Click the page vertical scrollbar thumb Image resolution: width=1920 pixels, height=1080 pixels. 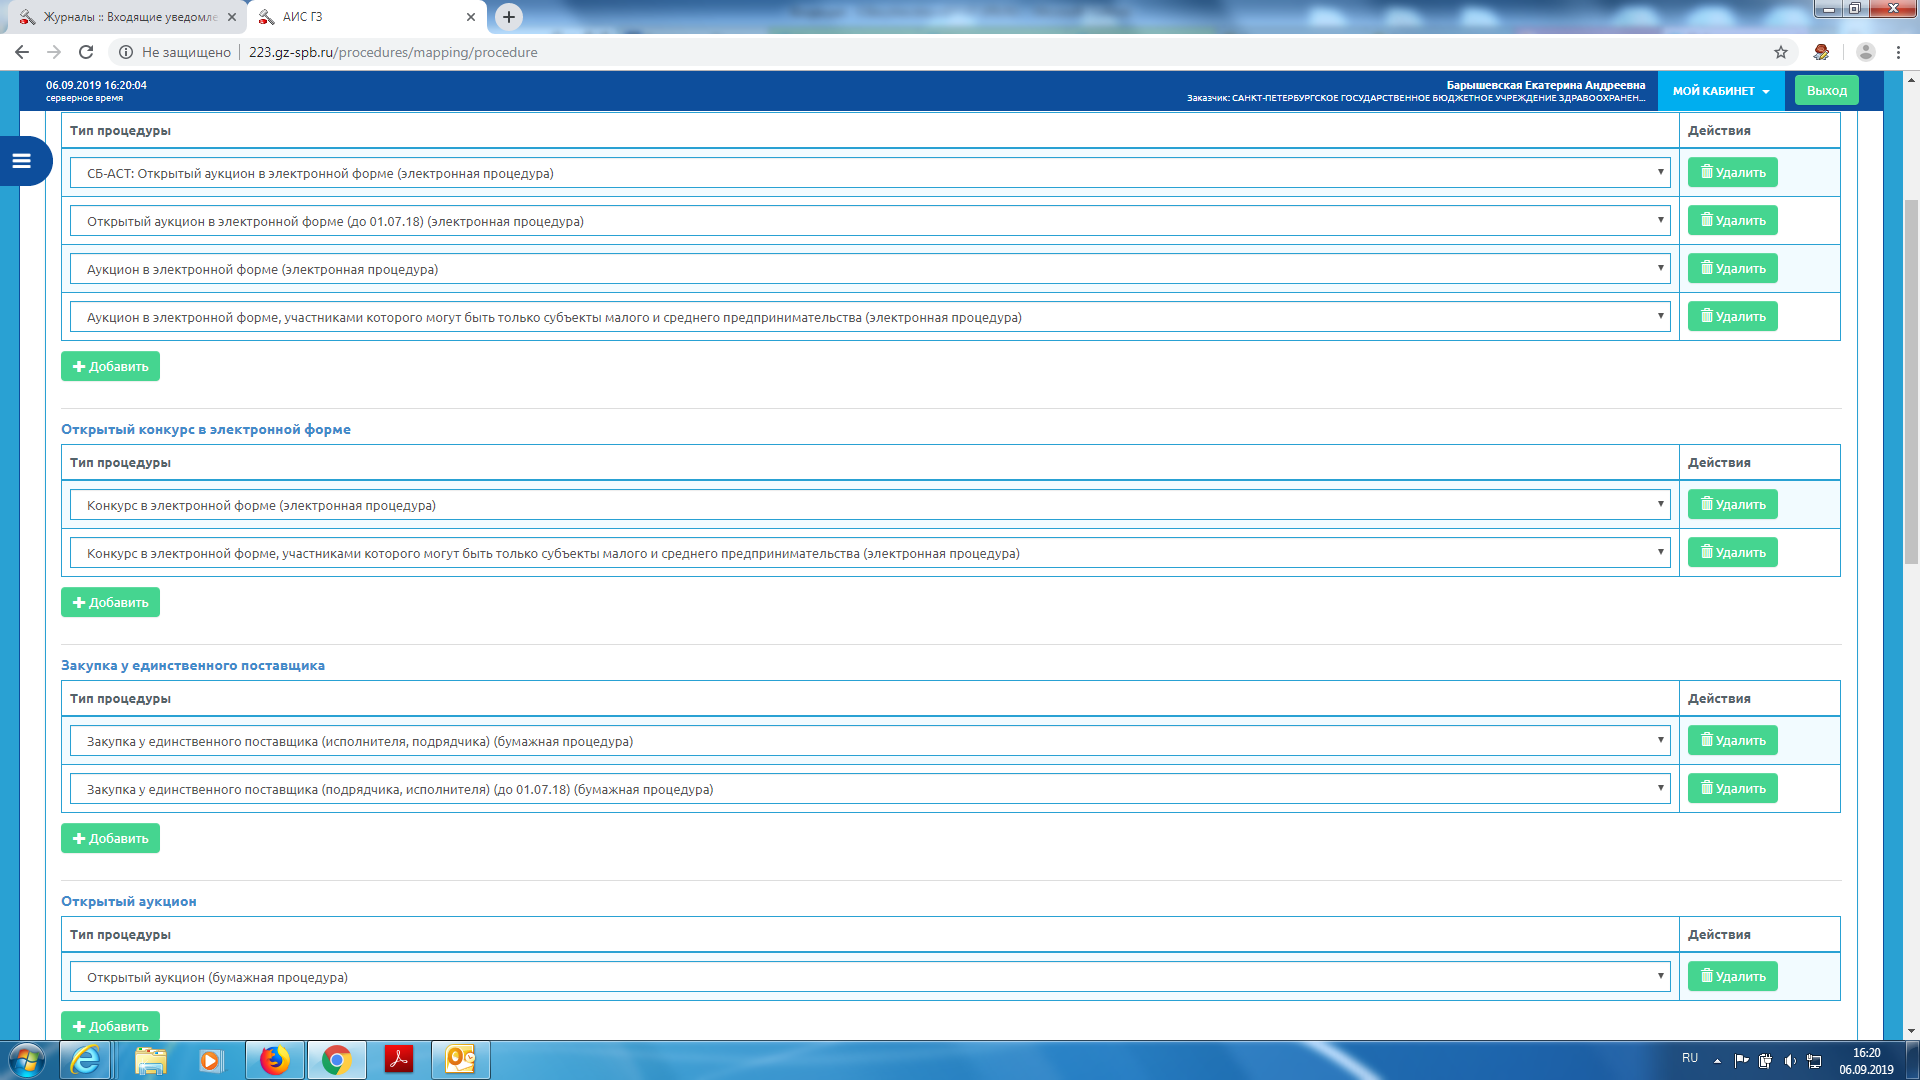(1911, 380)
